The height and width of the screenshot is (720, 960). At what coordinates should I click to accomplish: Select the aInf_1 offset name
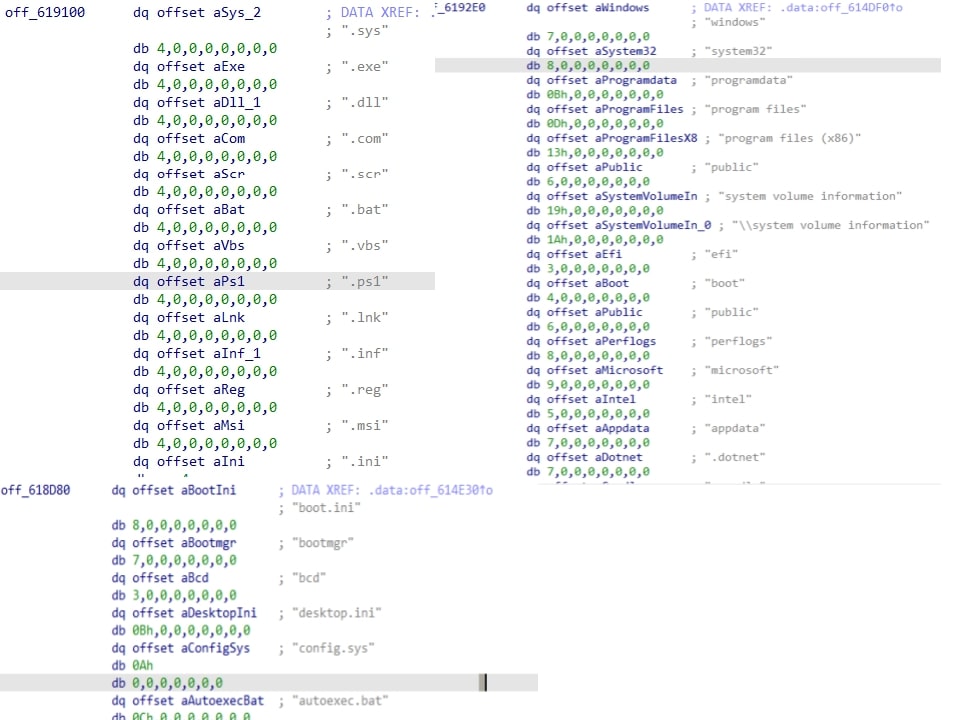click(234, 353)
